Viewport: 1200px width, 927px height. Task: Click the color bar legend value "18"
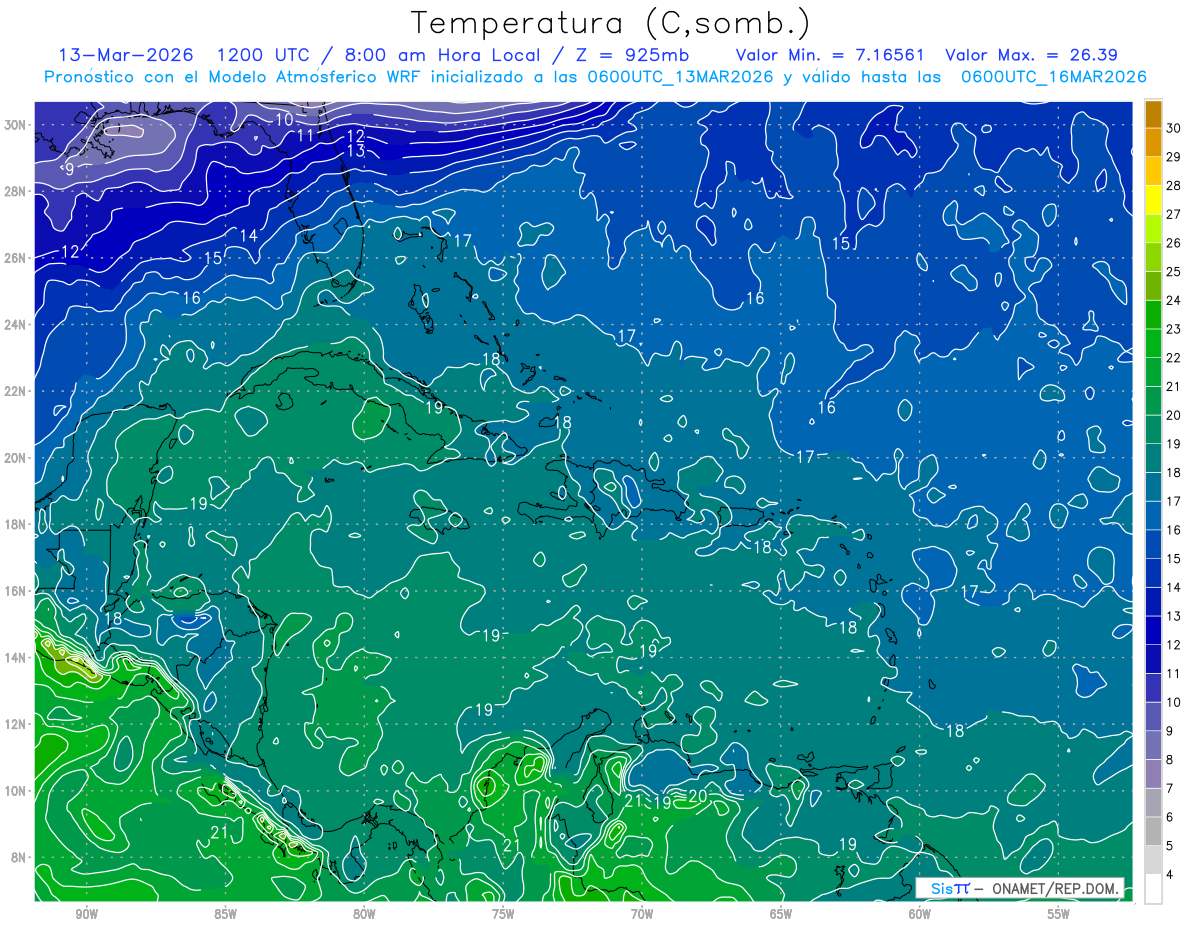pyautogui.click(x=1174, y=473)
